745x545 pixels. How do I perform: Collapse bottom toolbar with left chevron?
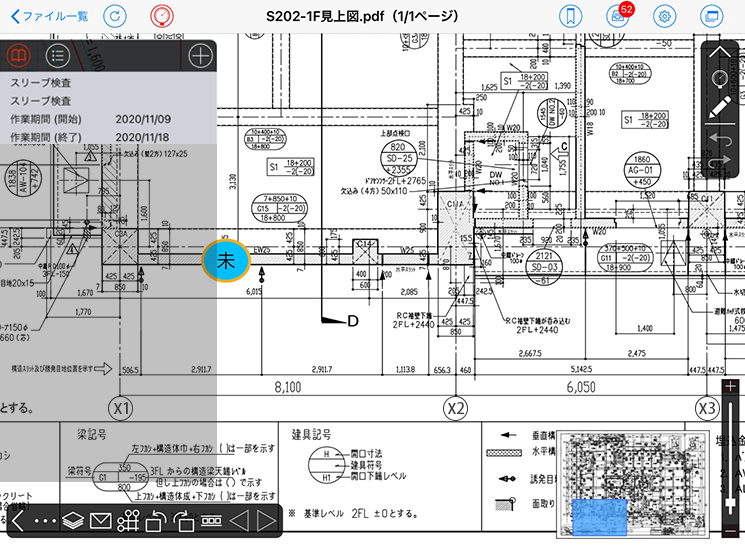click(17, 521)
